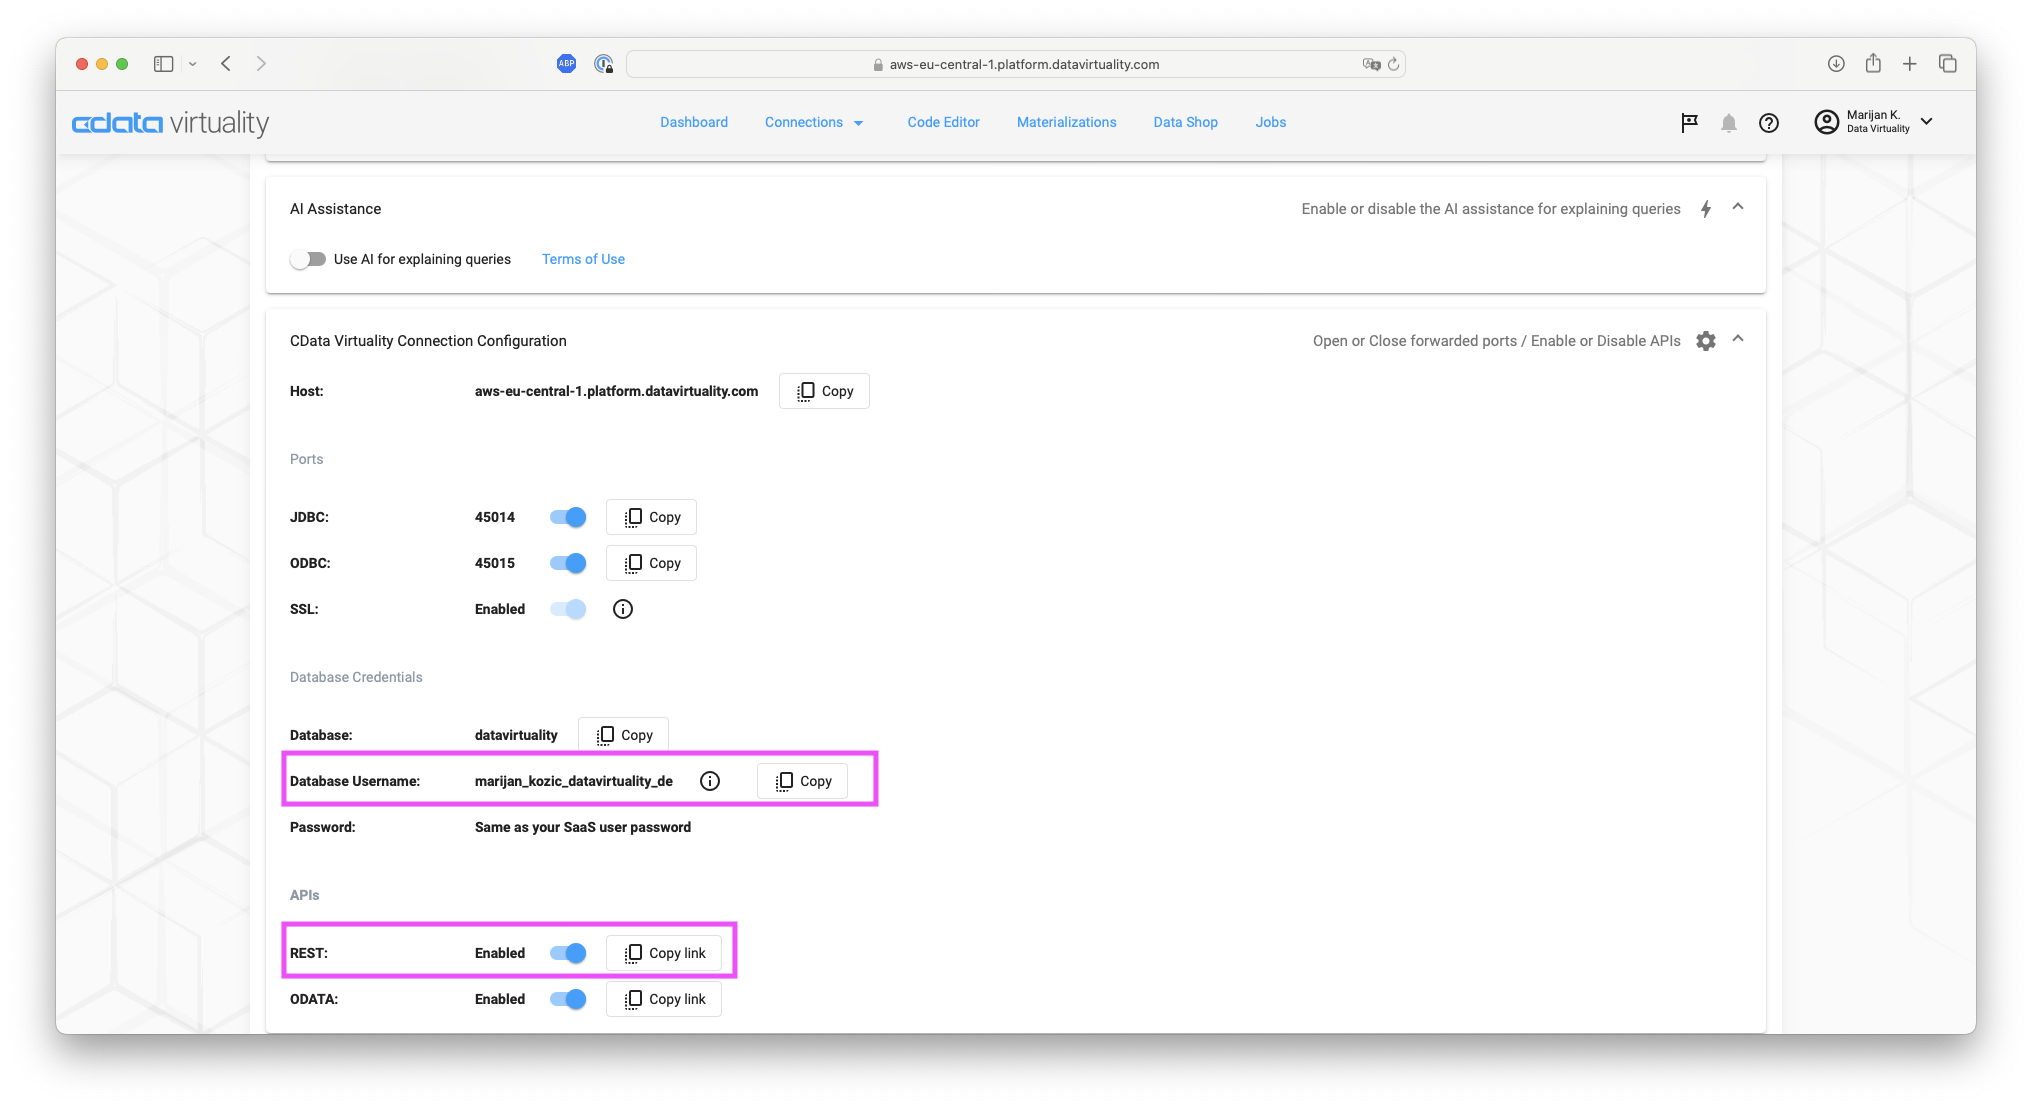Viewport: 2032px width, 1108px height.
Task: Open the Terms of Use link
Action: (x=583, y=259)
